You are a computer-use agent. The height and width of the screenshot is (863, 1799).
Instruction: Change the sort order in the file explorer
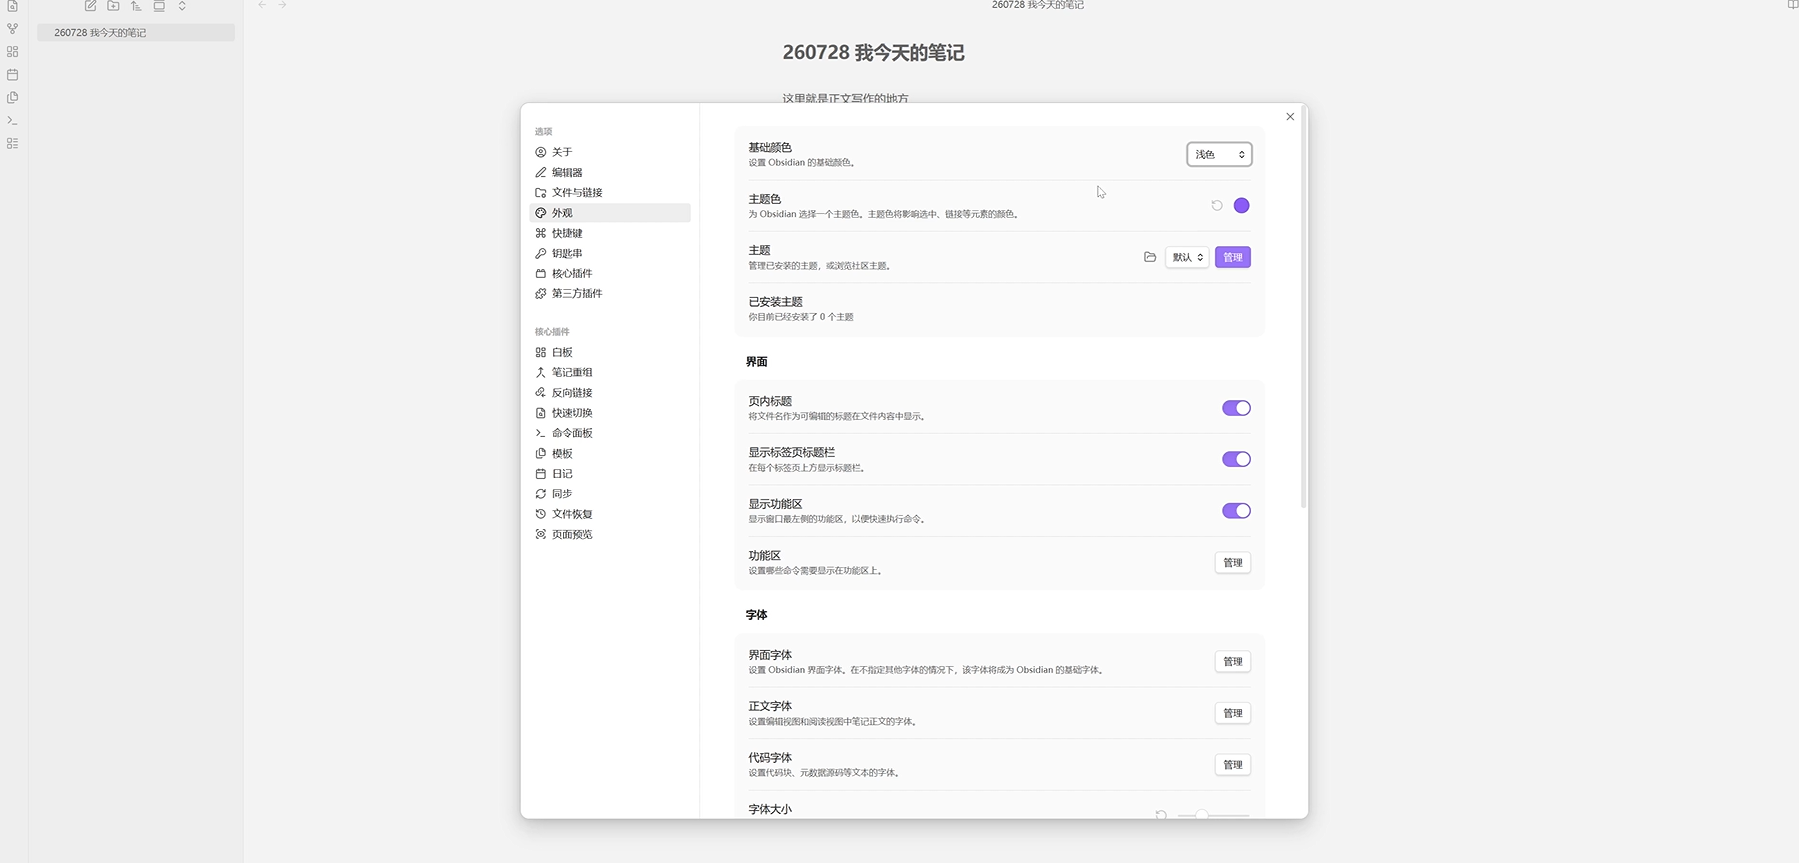[136, 6]
